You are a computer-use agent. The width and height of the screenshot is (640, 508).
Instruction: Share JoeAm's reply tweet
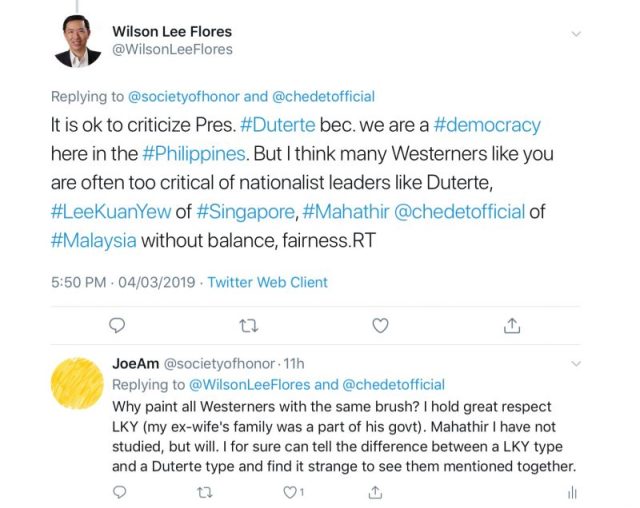[x=376, y=491]
